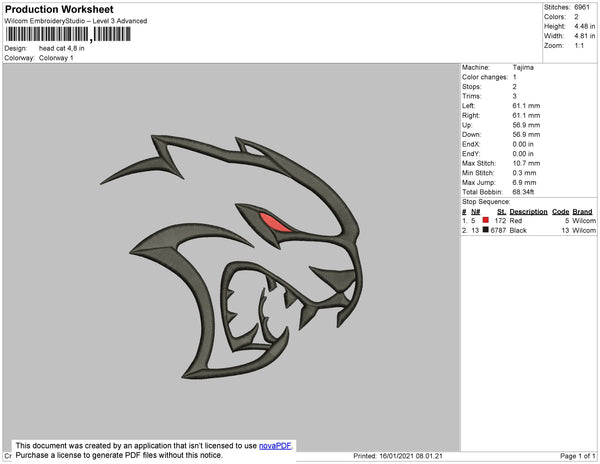This screenshot has height=464, width=600.
Task: Select zoom value '1:1'
Action: tap(579, 46)
